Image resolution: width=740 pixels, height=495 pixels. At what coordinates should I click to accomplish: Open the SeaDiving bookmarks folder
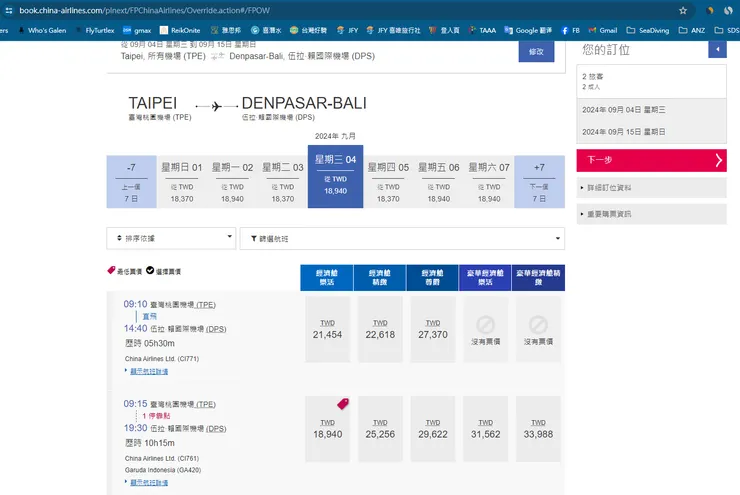click(x=648, y=30)
